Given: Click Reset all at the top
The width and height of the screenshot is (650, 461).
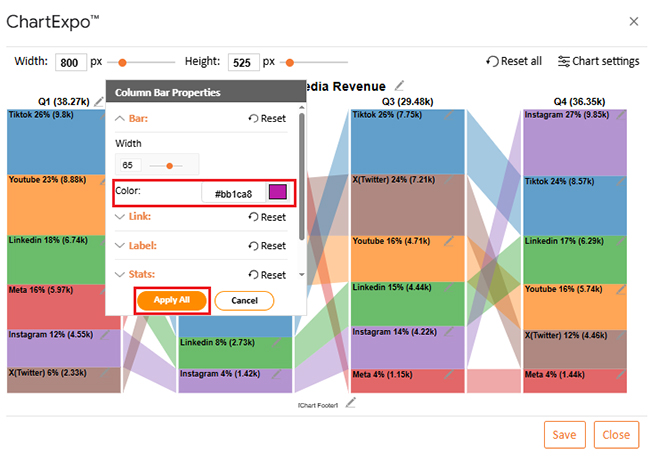Looking at the screenshot, I should click(514, 61).
